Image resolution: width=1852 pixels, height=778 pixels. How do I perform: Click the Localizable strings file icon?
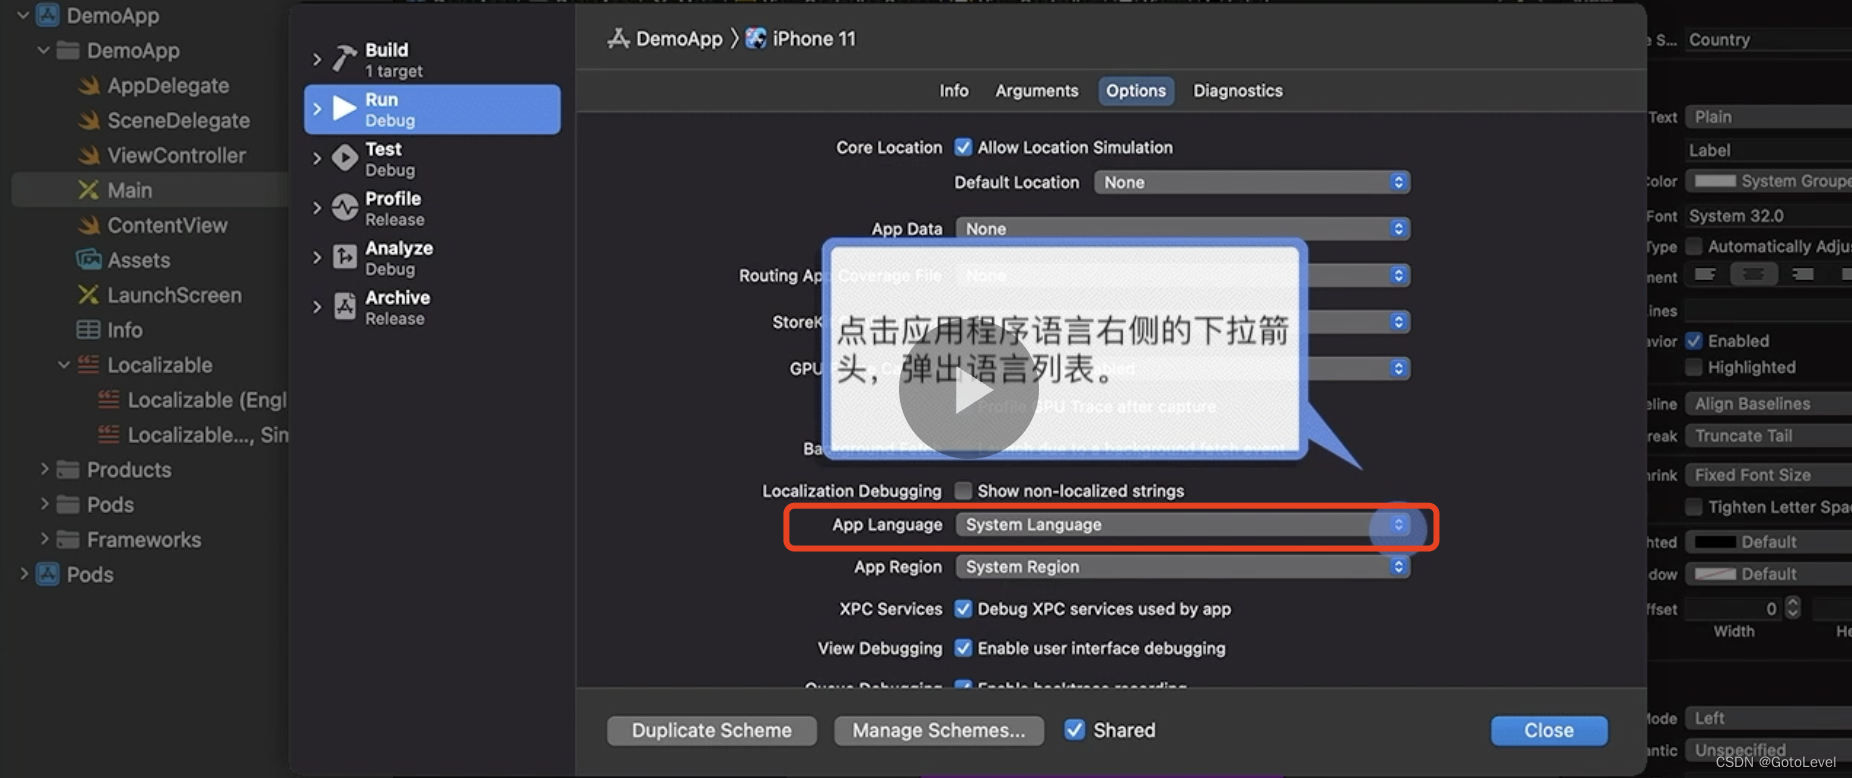(x=89, y=365)
